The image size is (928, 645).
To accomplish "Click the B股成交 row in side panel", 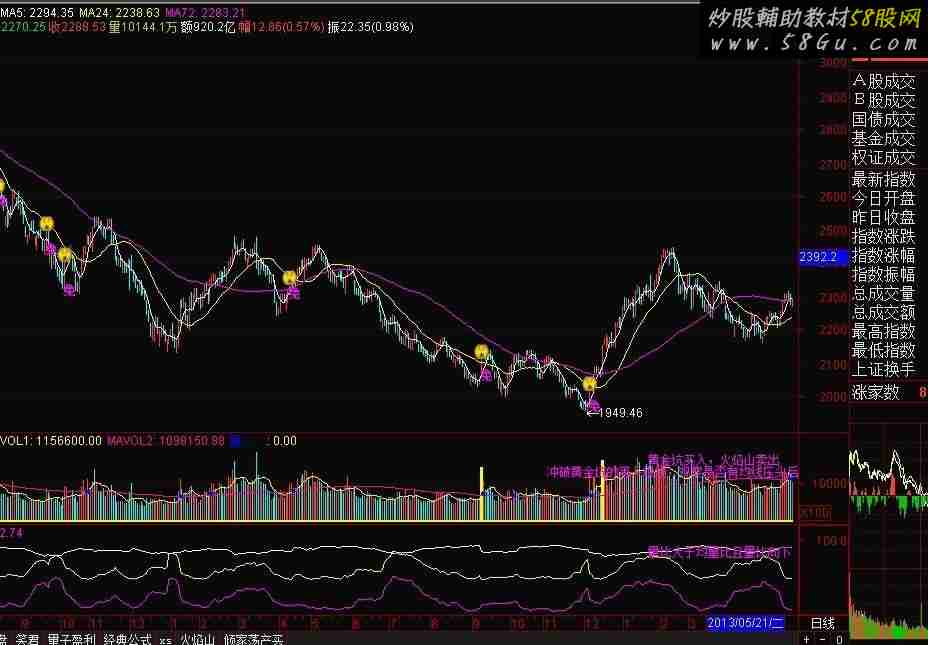I will 884,100.
